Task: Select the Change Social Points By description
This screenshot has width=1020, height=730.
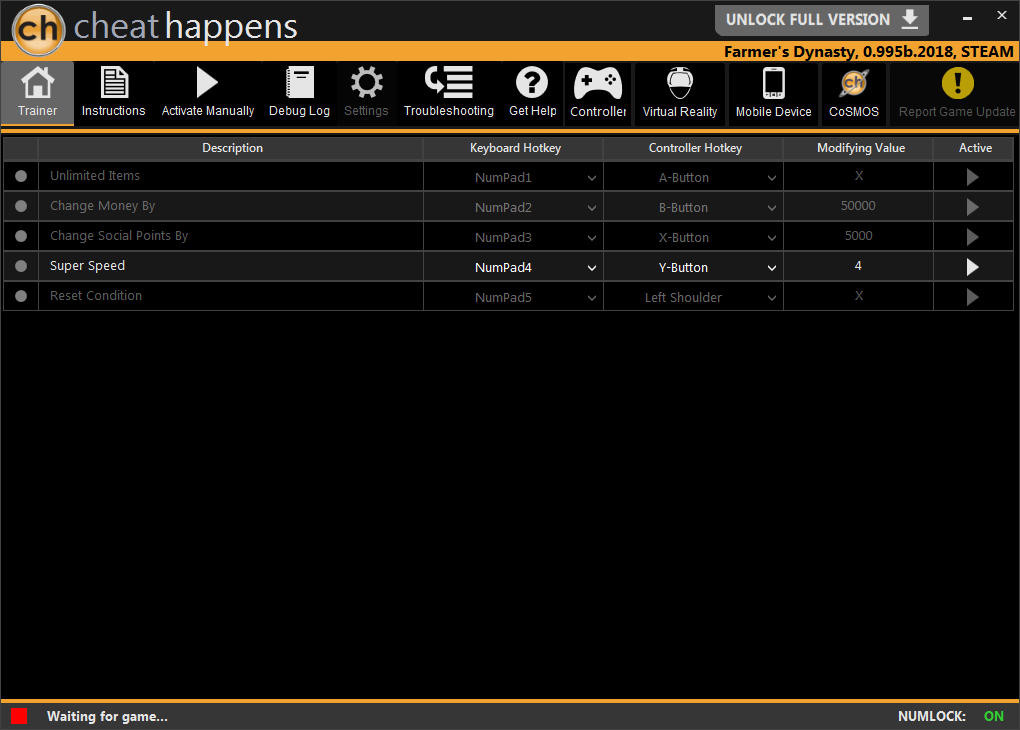Action: [x=118, y=236]
